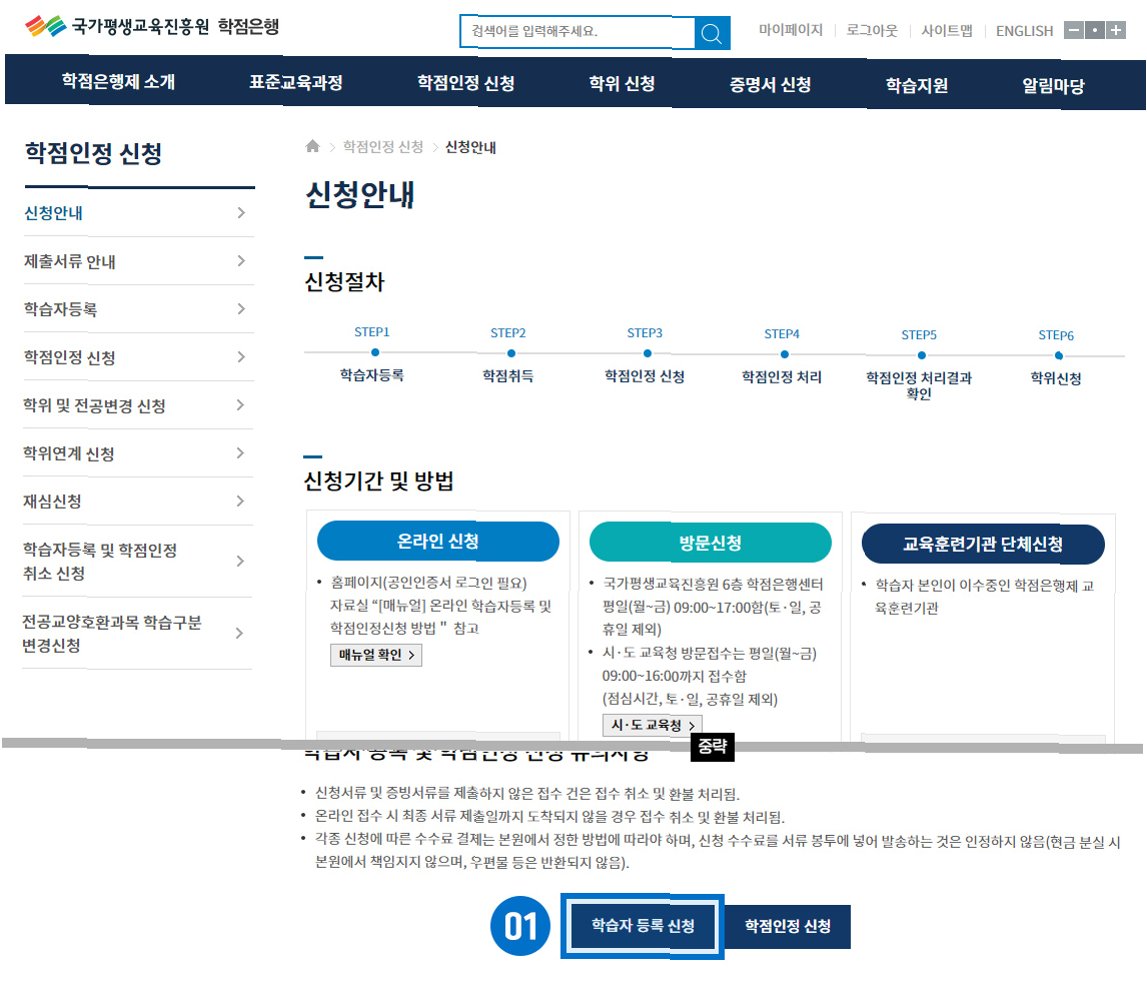Open 학점인정 신청 top menu
This screenshot has width=1147, height=987.
point(466,83)
